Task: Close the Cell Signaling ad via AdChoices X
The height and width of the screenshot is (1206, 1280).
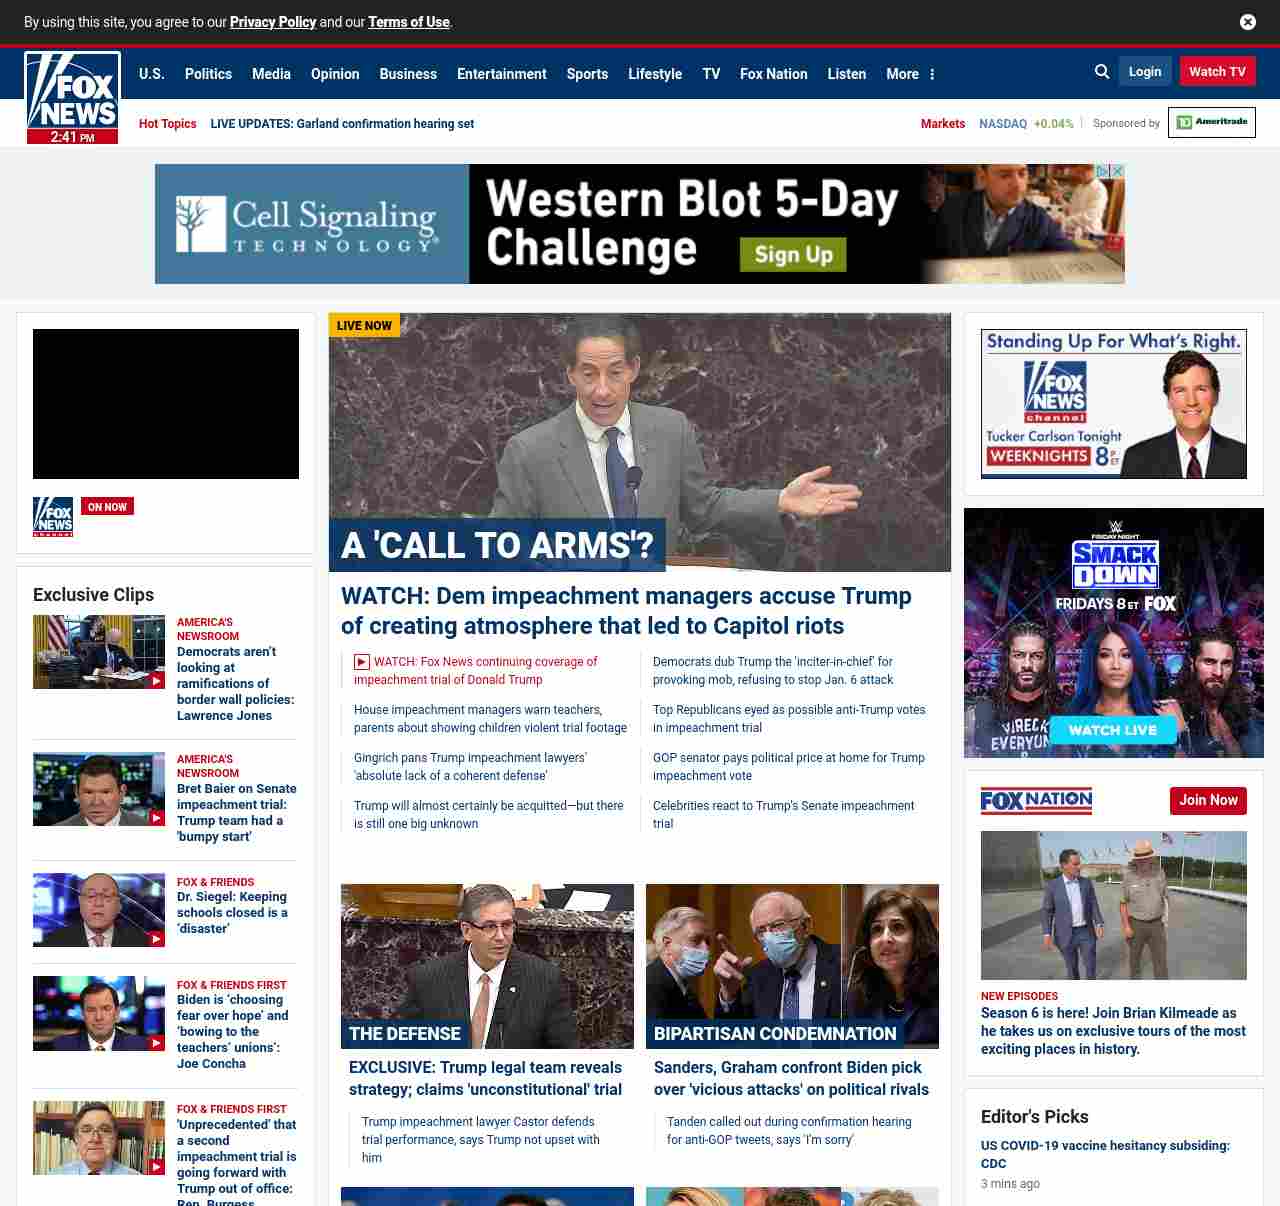Action: tap(1118, 171)
